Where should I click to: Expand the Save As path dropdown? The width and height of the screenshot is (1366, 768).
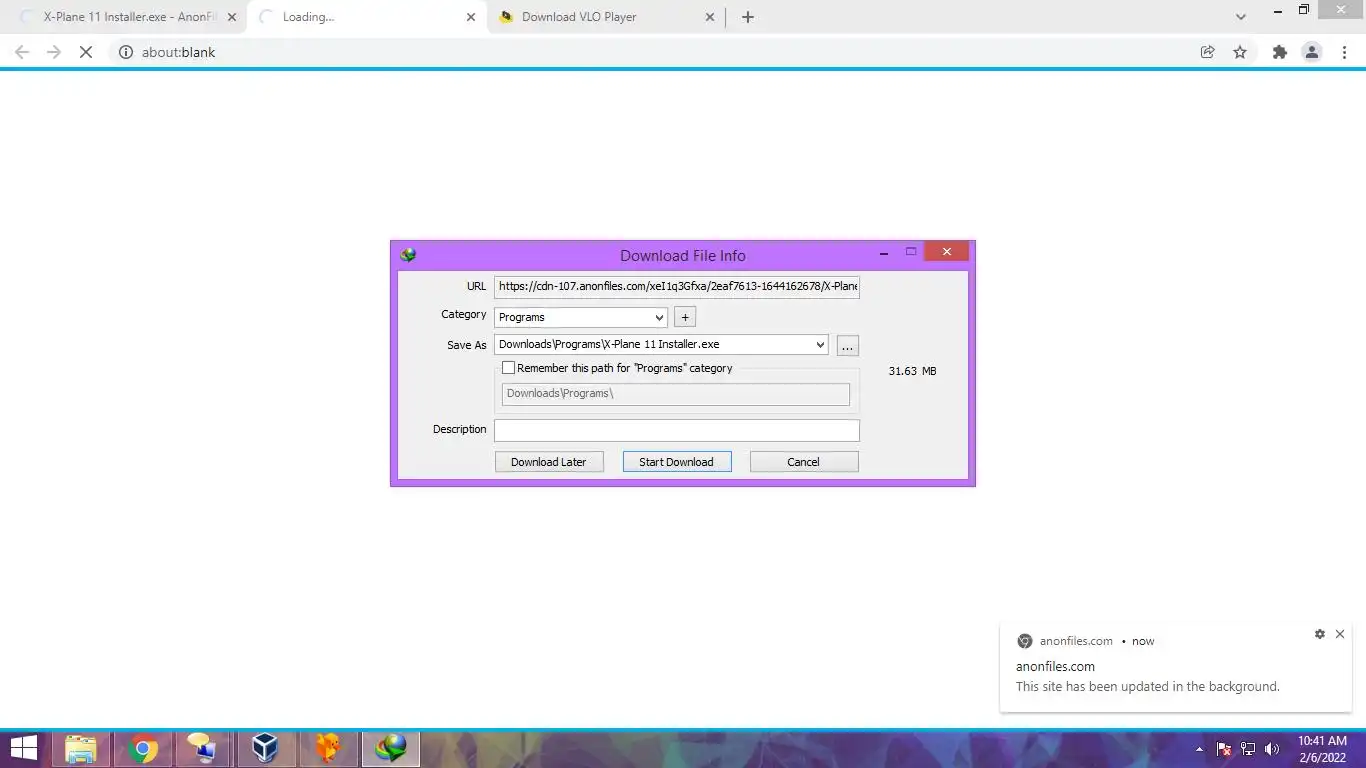820,344
